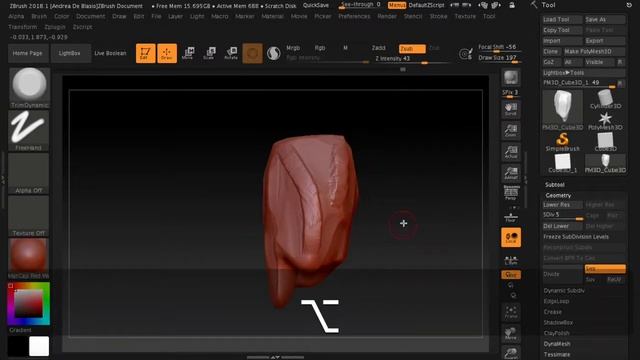
Task: Toggle Perspective distortion (Persp)
Action: click(x=511, y=193)
